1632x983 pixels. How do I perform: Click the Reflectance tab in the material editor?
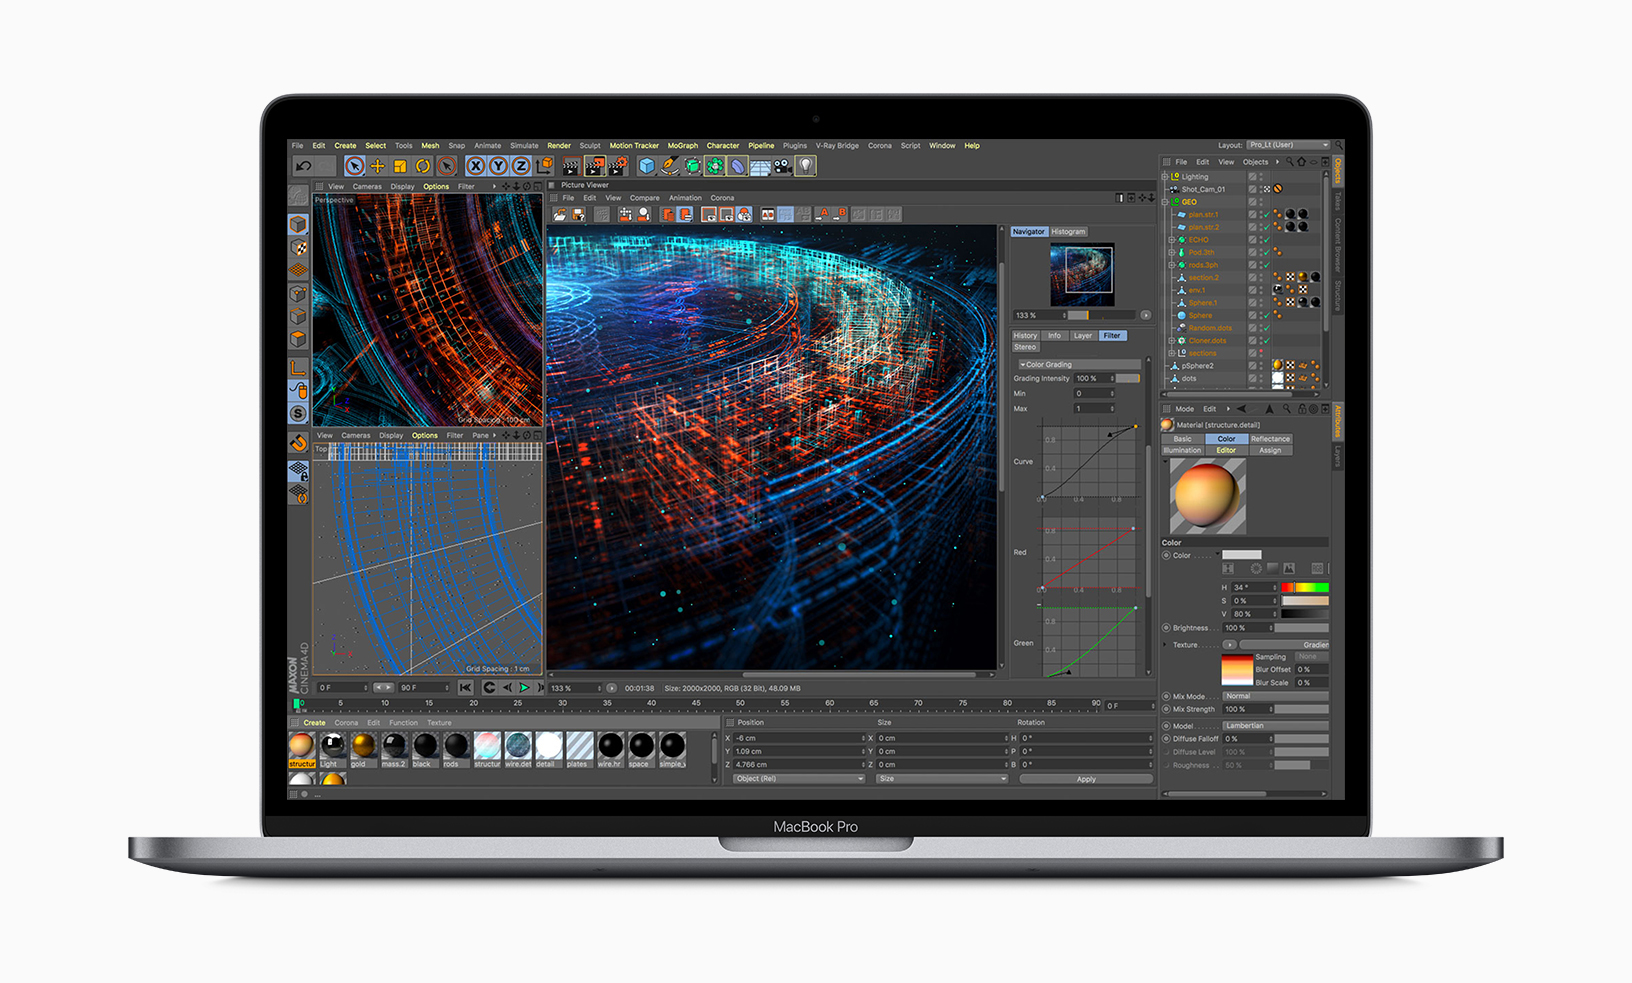(1270, 438)
